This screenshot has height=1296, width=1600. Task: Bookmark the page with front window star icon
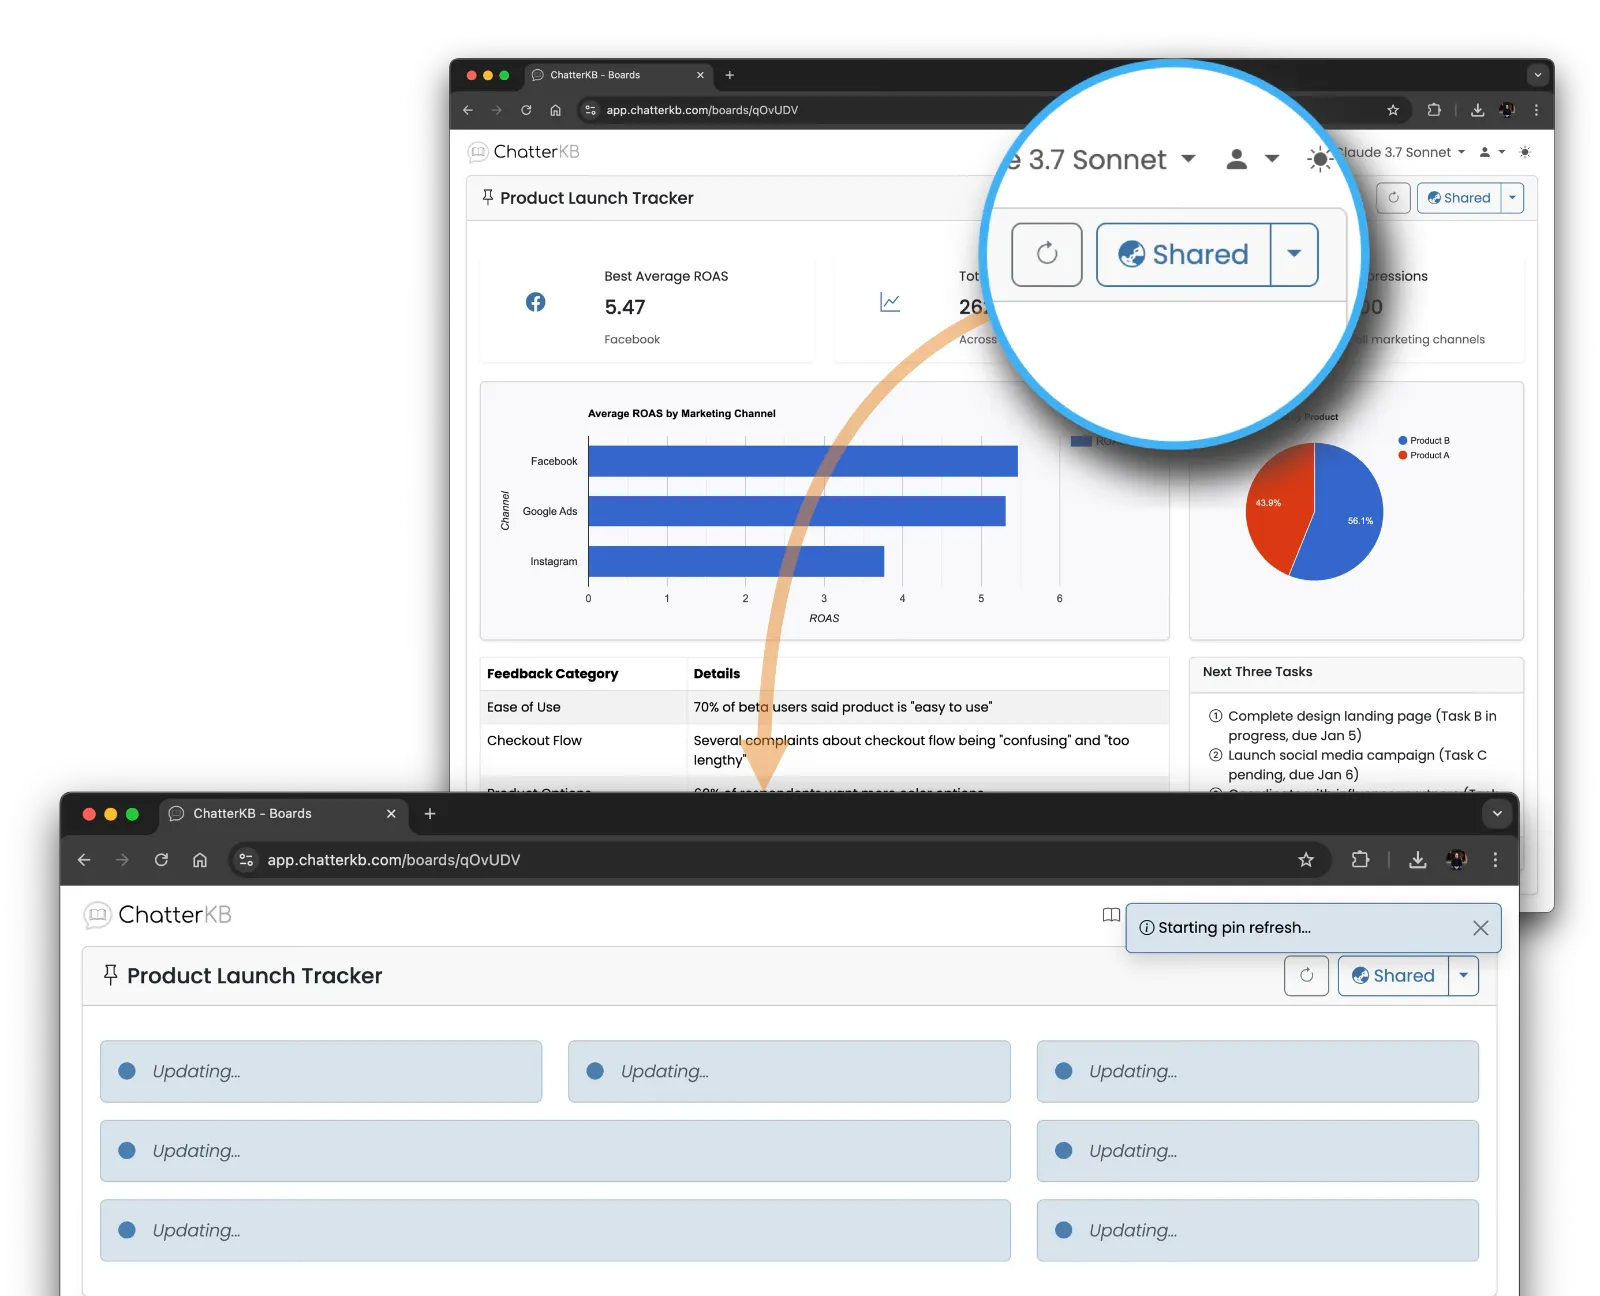[x=1306, y=860]
